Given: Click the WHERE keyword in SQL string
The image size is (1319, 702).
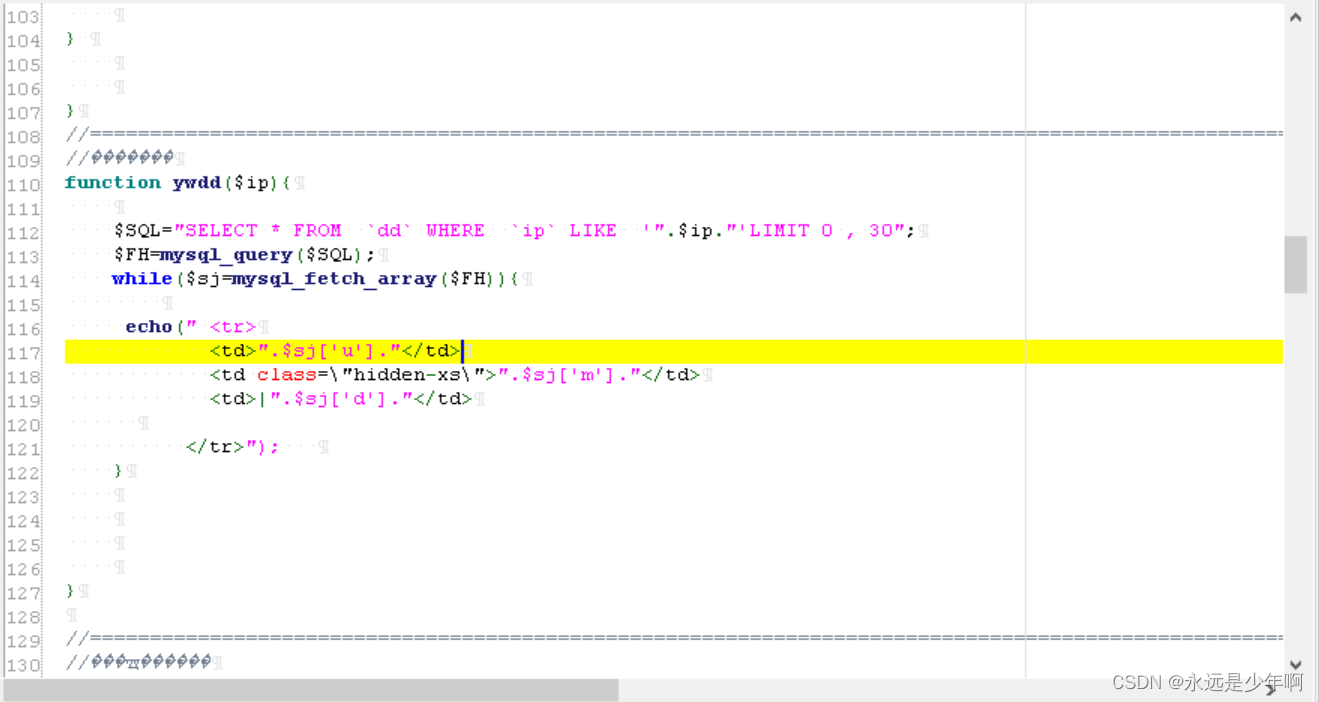Looking at the screenshot, I should click(x=455, y=231).
